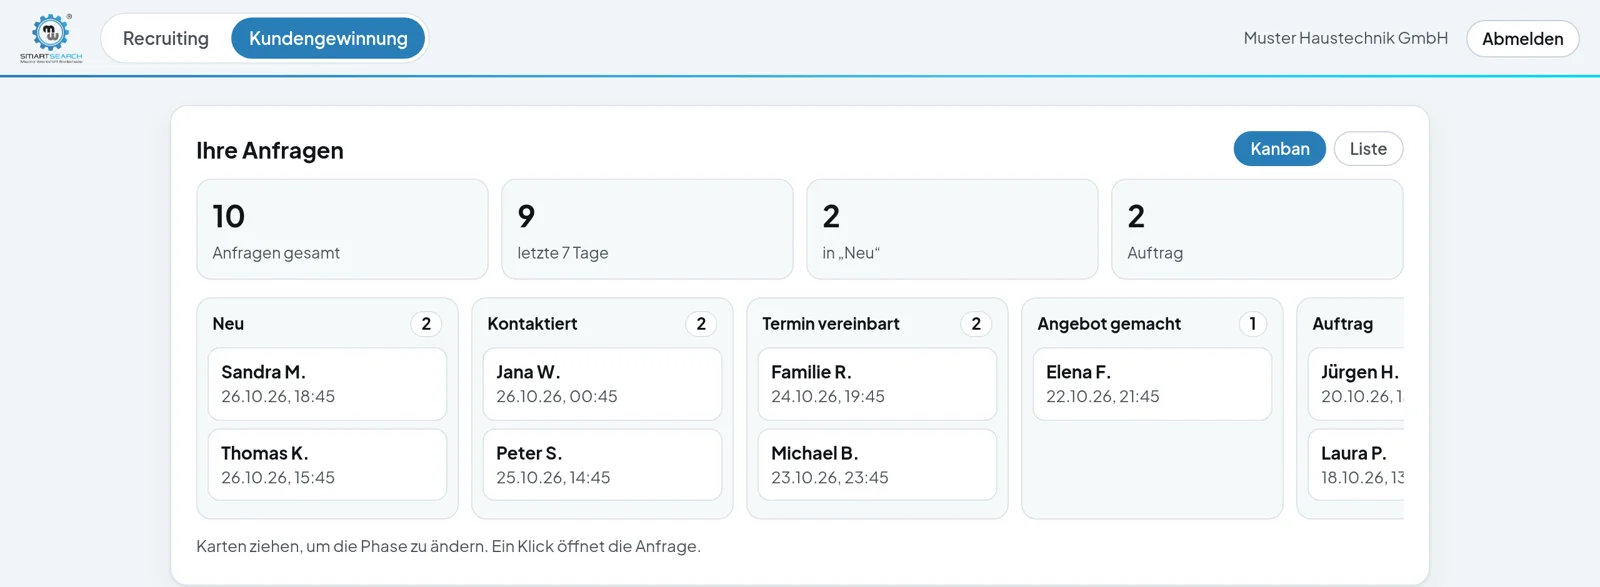Click the Neu column count badge
This screenshot has height=587, width=1600.
pos(426,324)
